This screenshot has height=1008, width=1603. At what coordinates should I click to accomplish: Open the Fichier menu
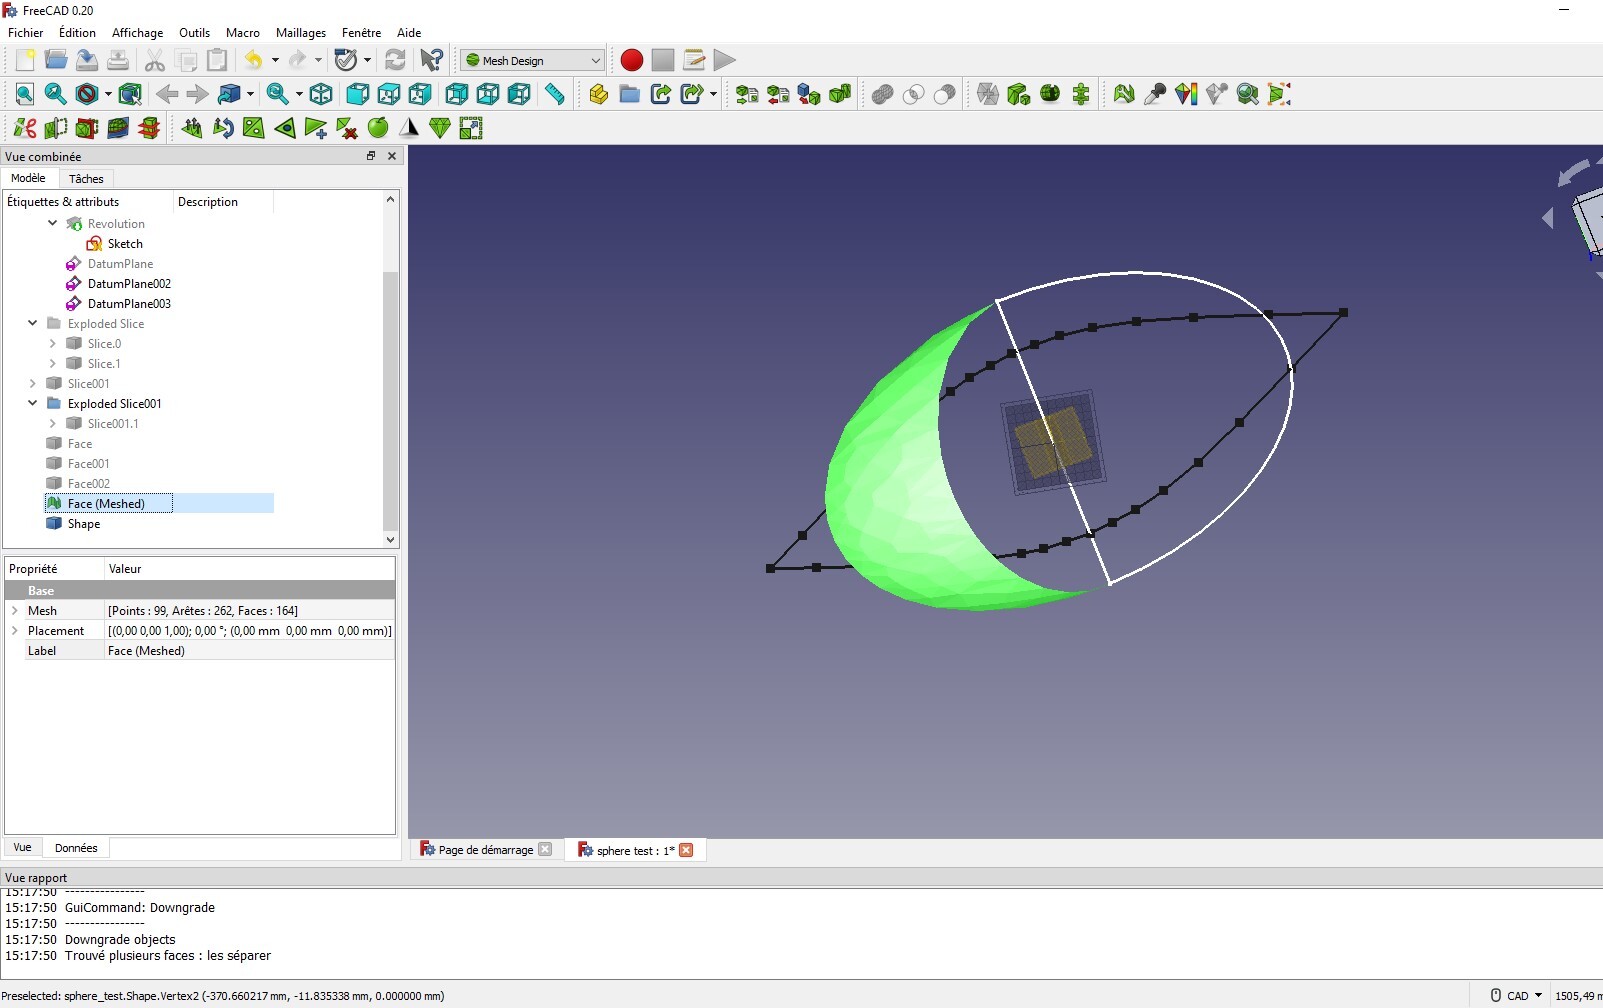26,32
